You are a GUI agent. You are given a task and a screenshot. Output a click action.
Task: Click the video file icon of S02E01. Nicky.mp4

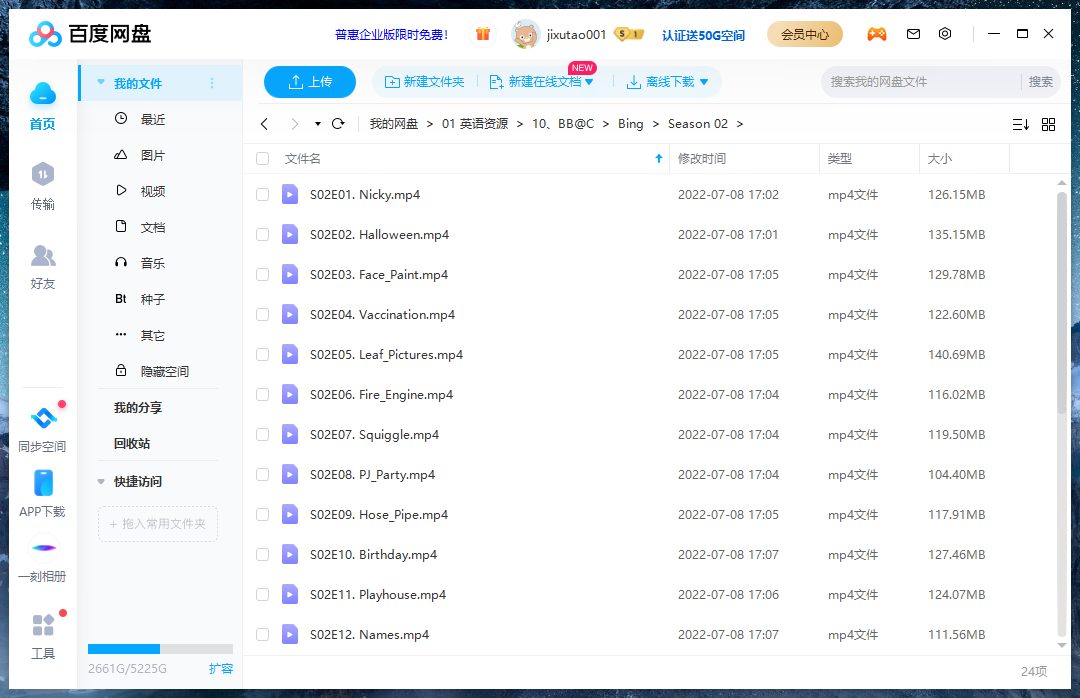point(290,194)
